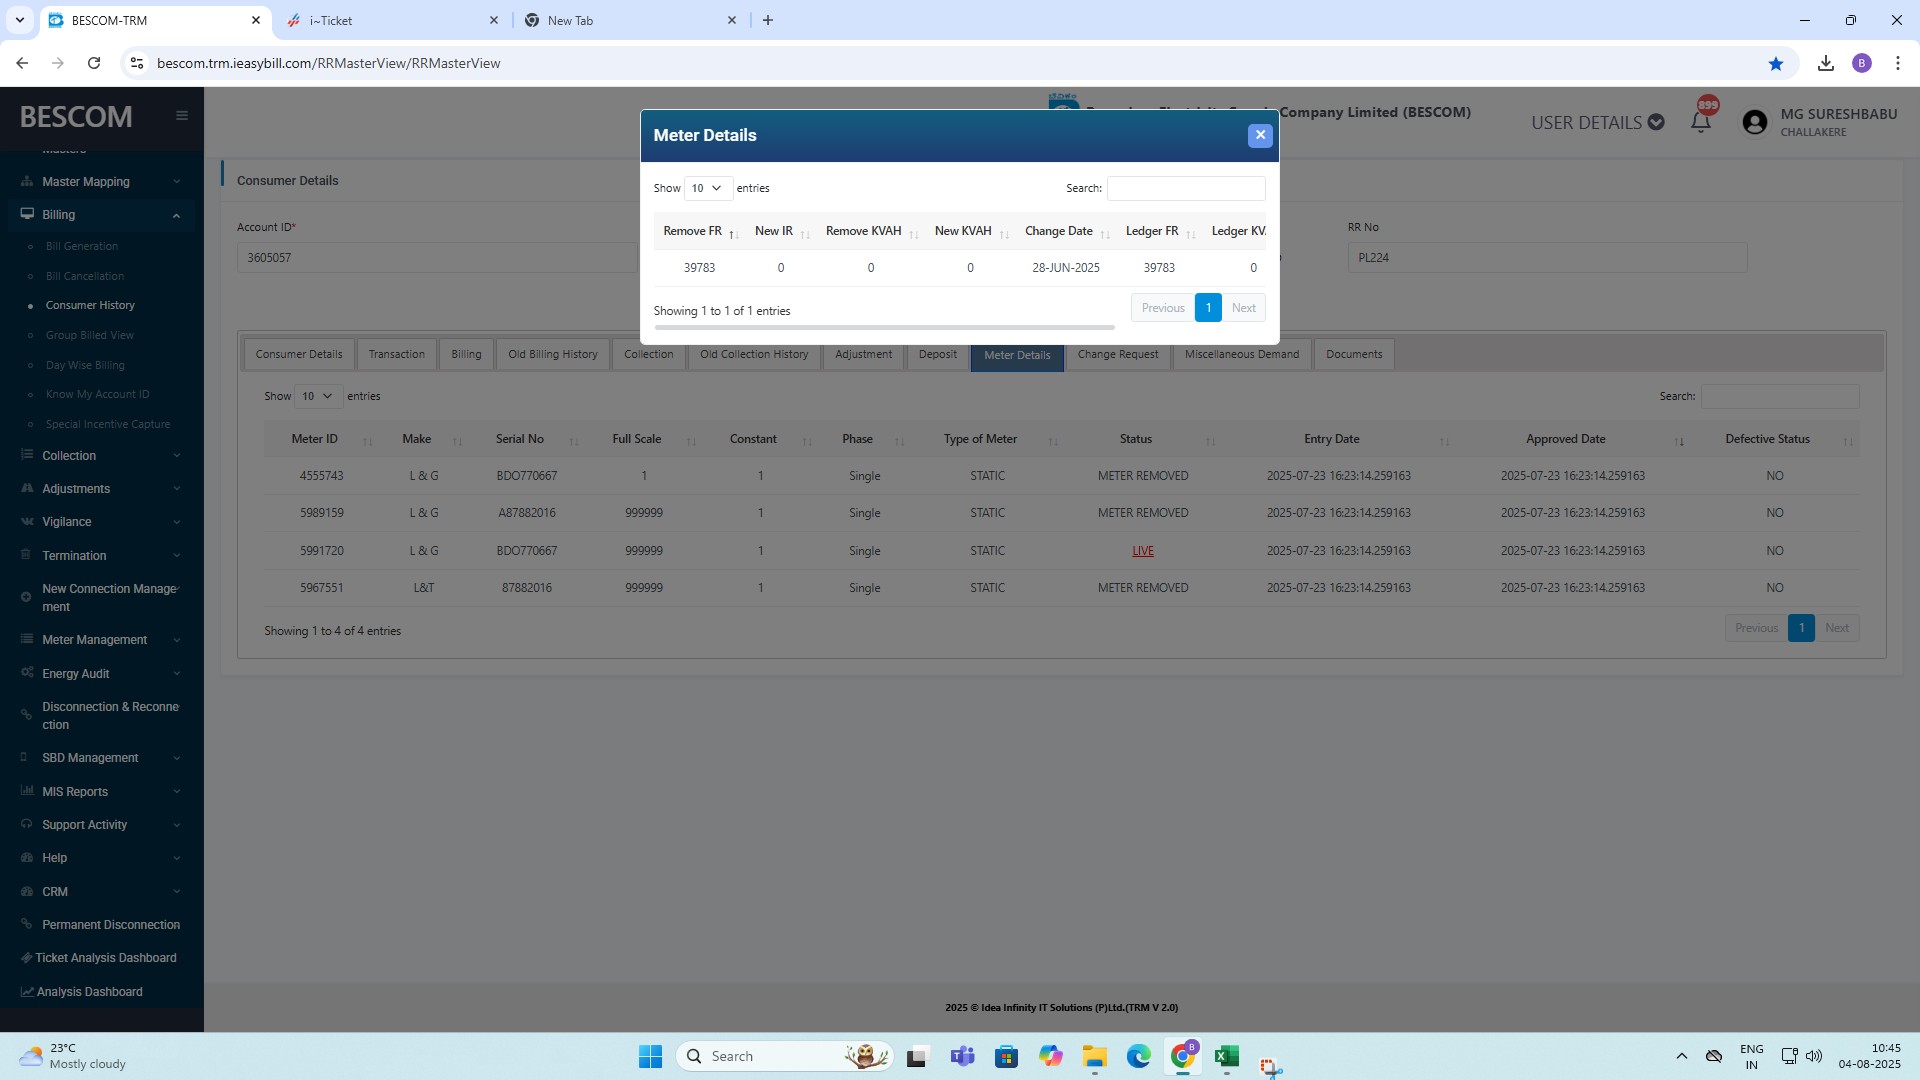
Task: Click the Collection sidebar icon
Action: (27, 455)
